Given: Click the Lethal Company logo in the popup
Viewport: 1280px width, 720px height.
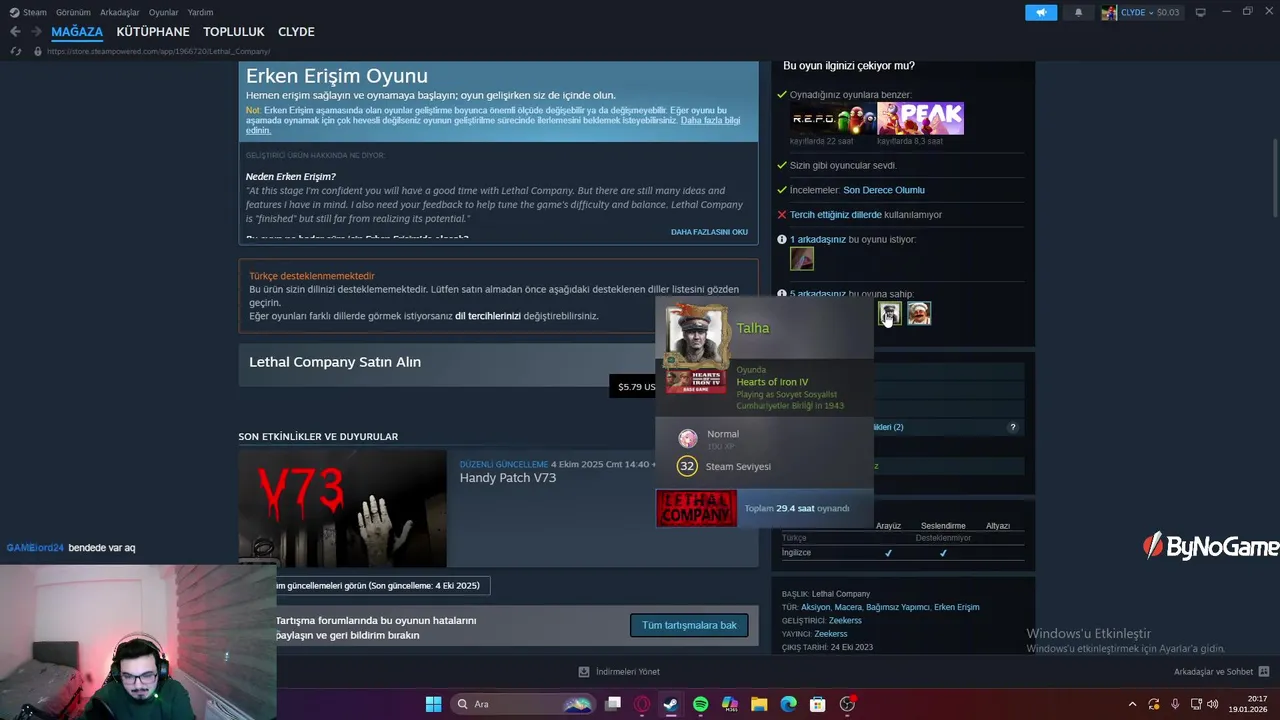Looking at the screenshot, I should (x=697, y=508).
